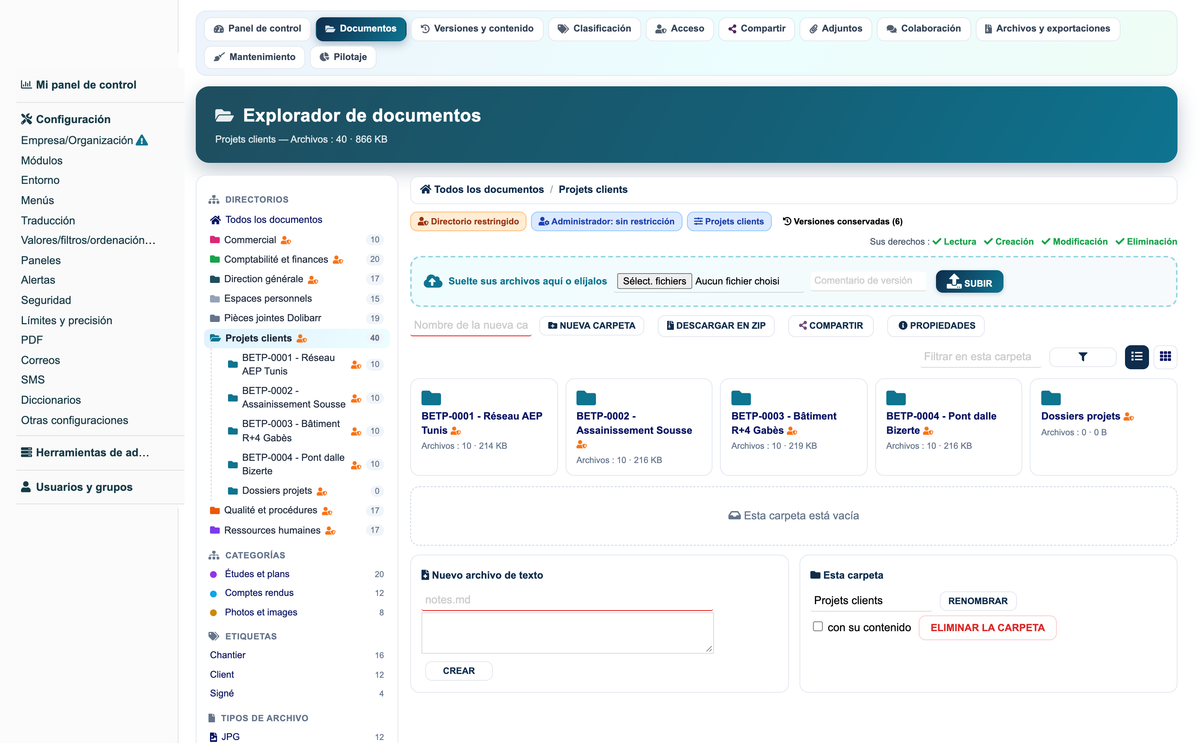Switch to grid view icon
Viewport: 1200px width, 743px height.
[1165, 357]
